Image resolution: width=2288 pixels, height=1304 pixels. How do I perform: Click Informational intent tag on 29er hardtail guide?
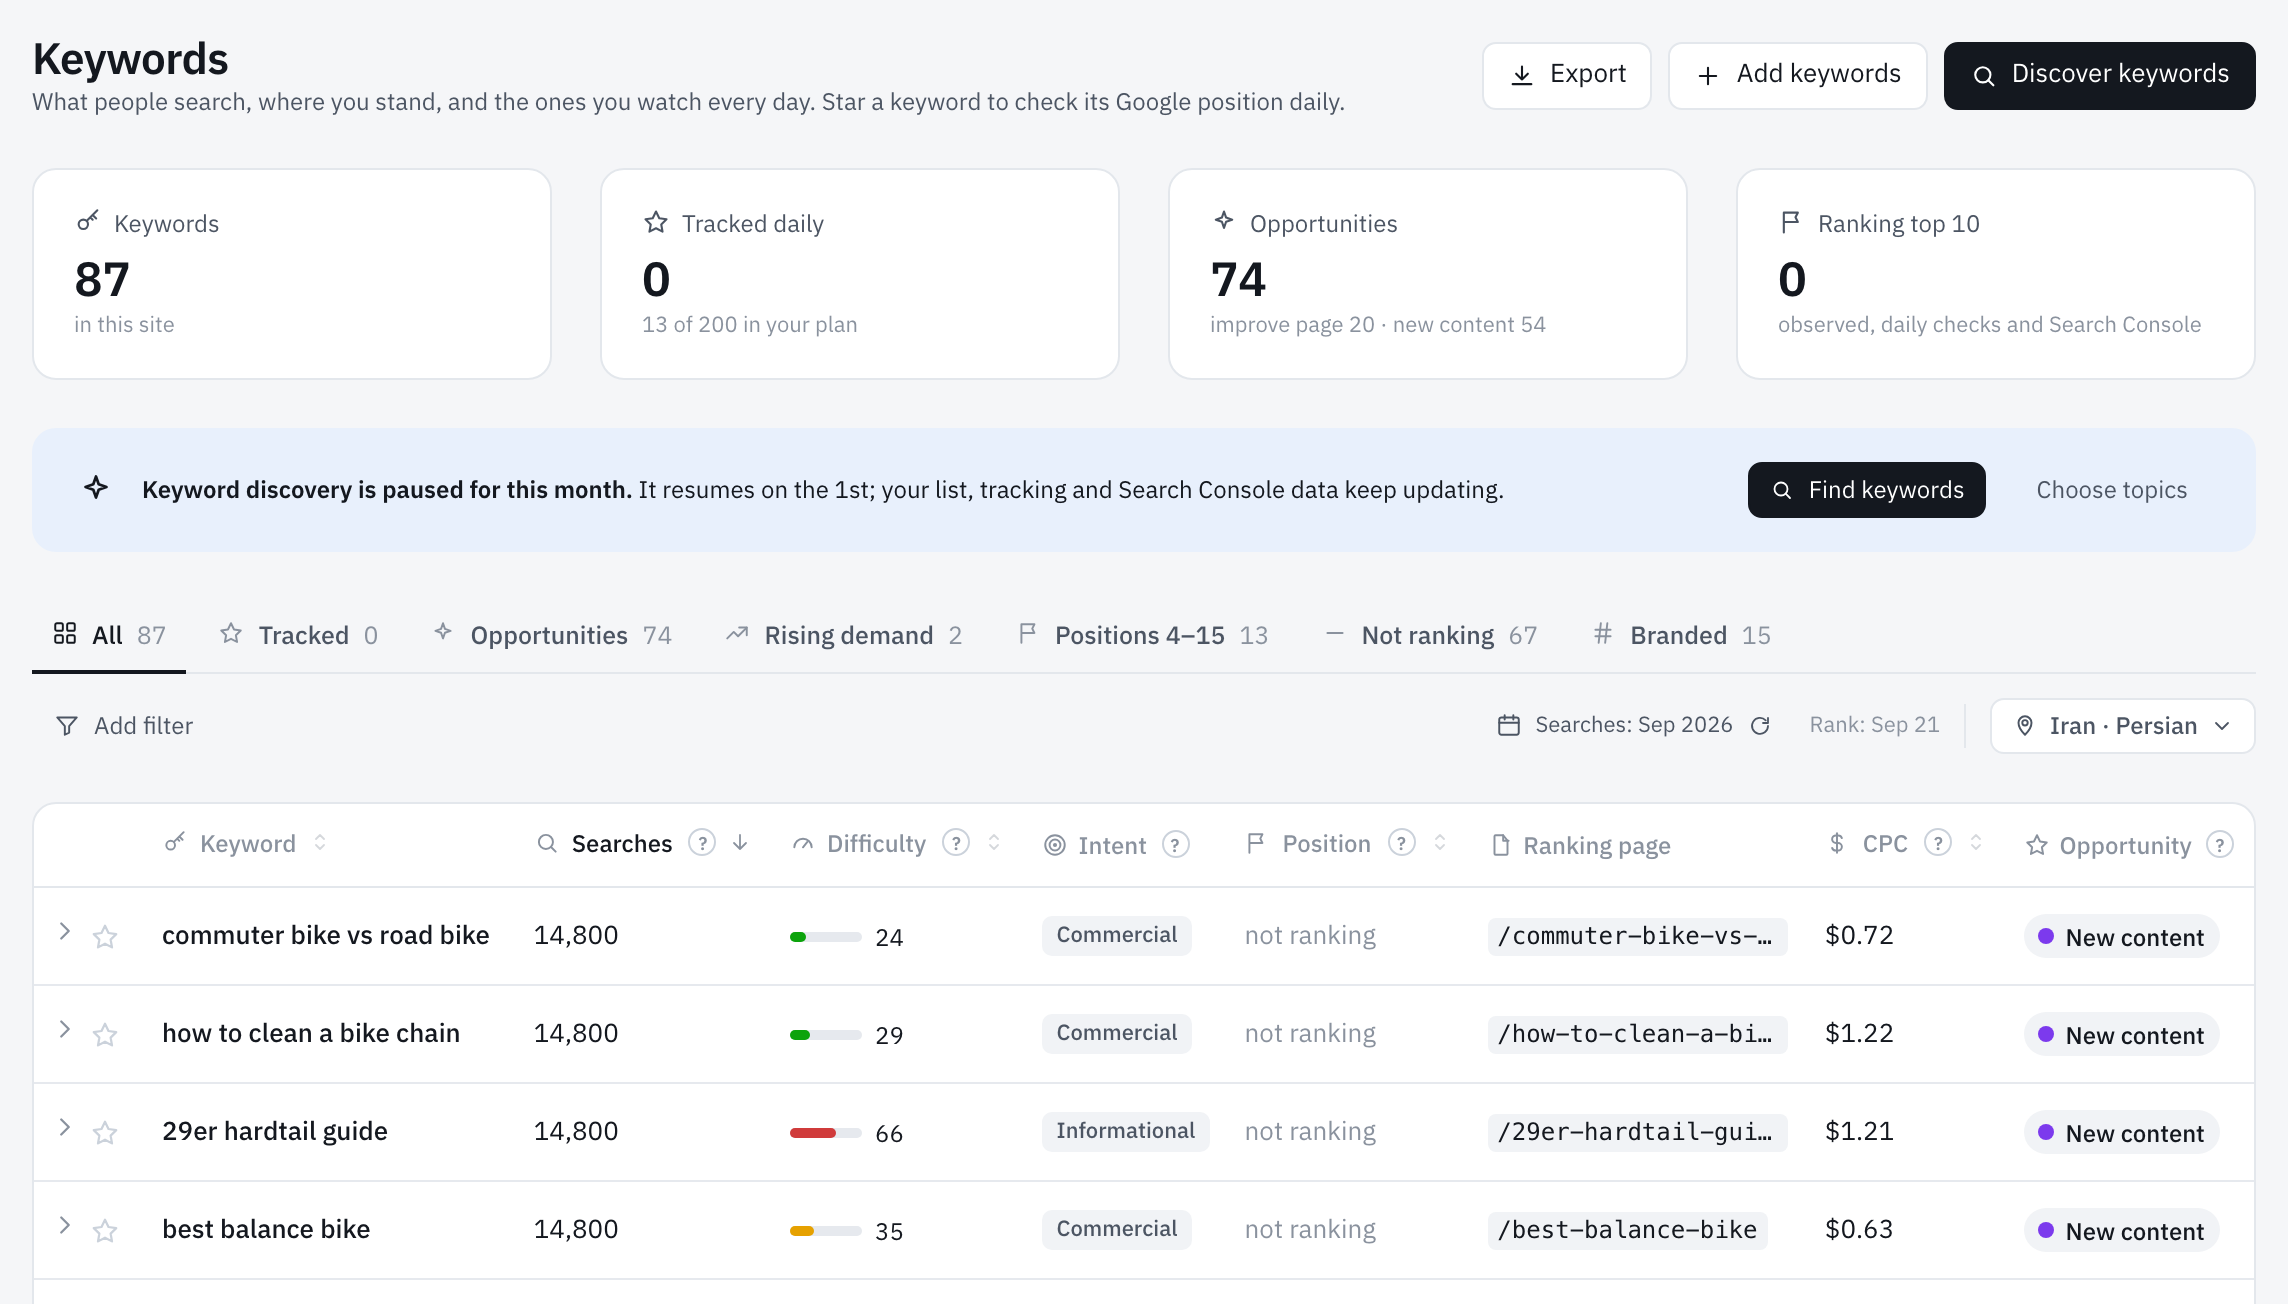(x=1126, y=1131)
